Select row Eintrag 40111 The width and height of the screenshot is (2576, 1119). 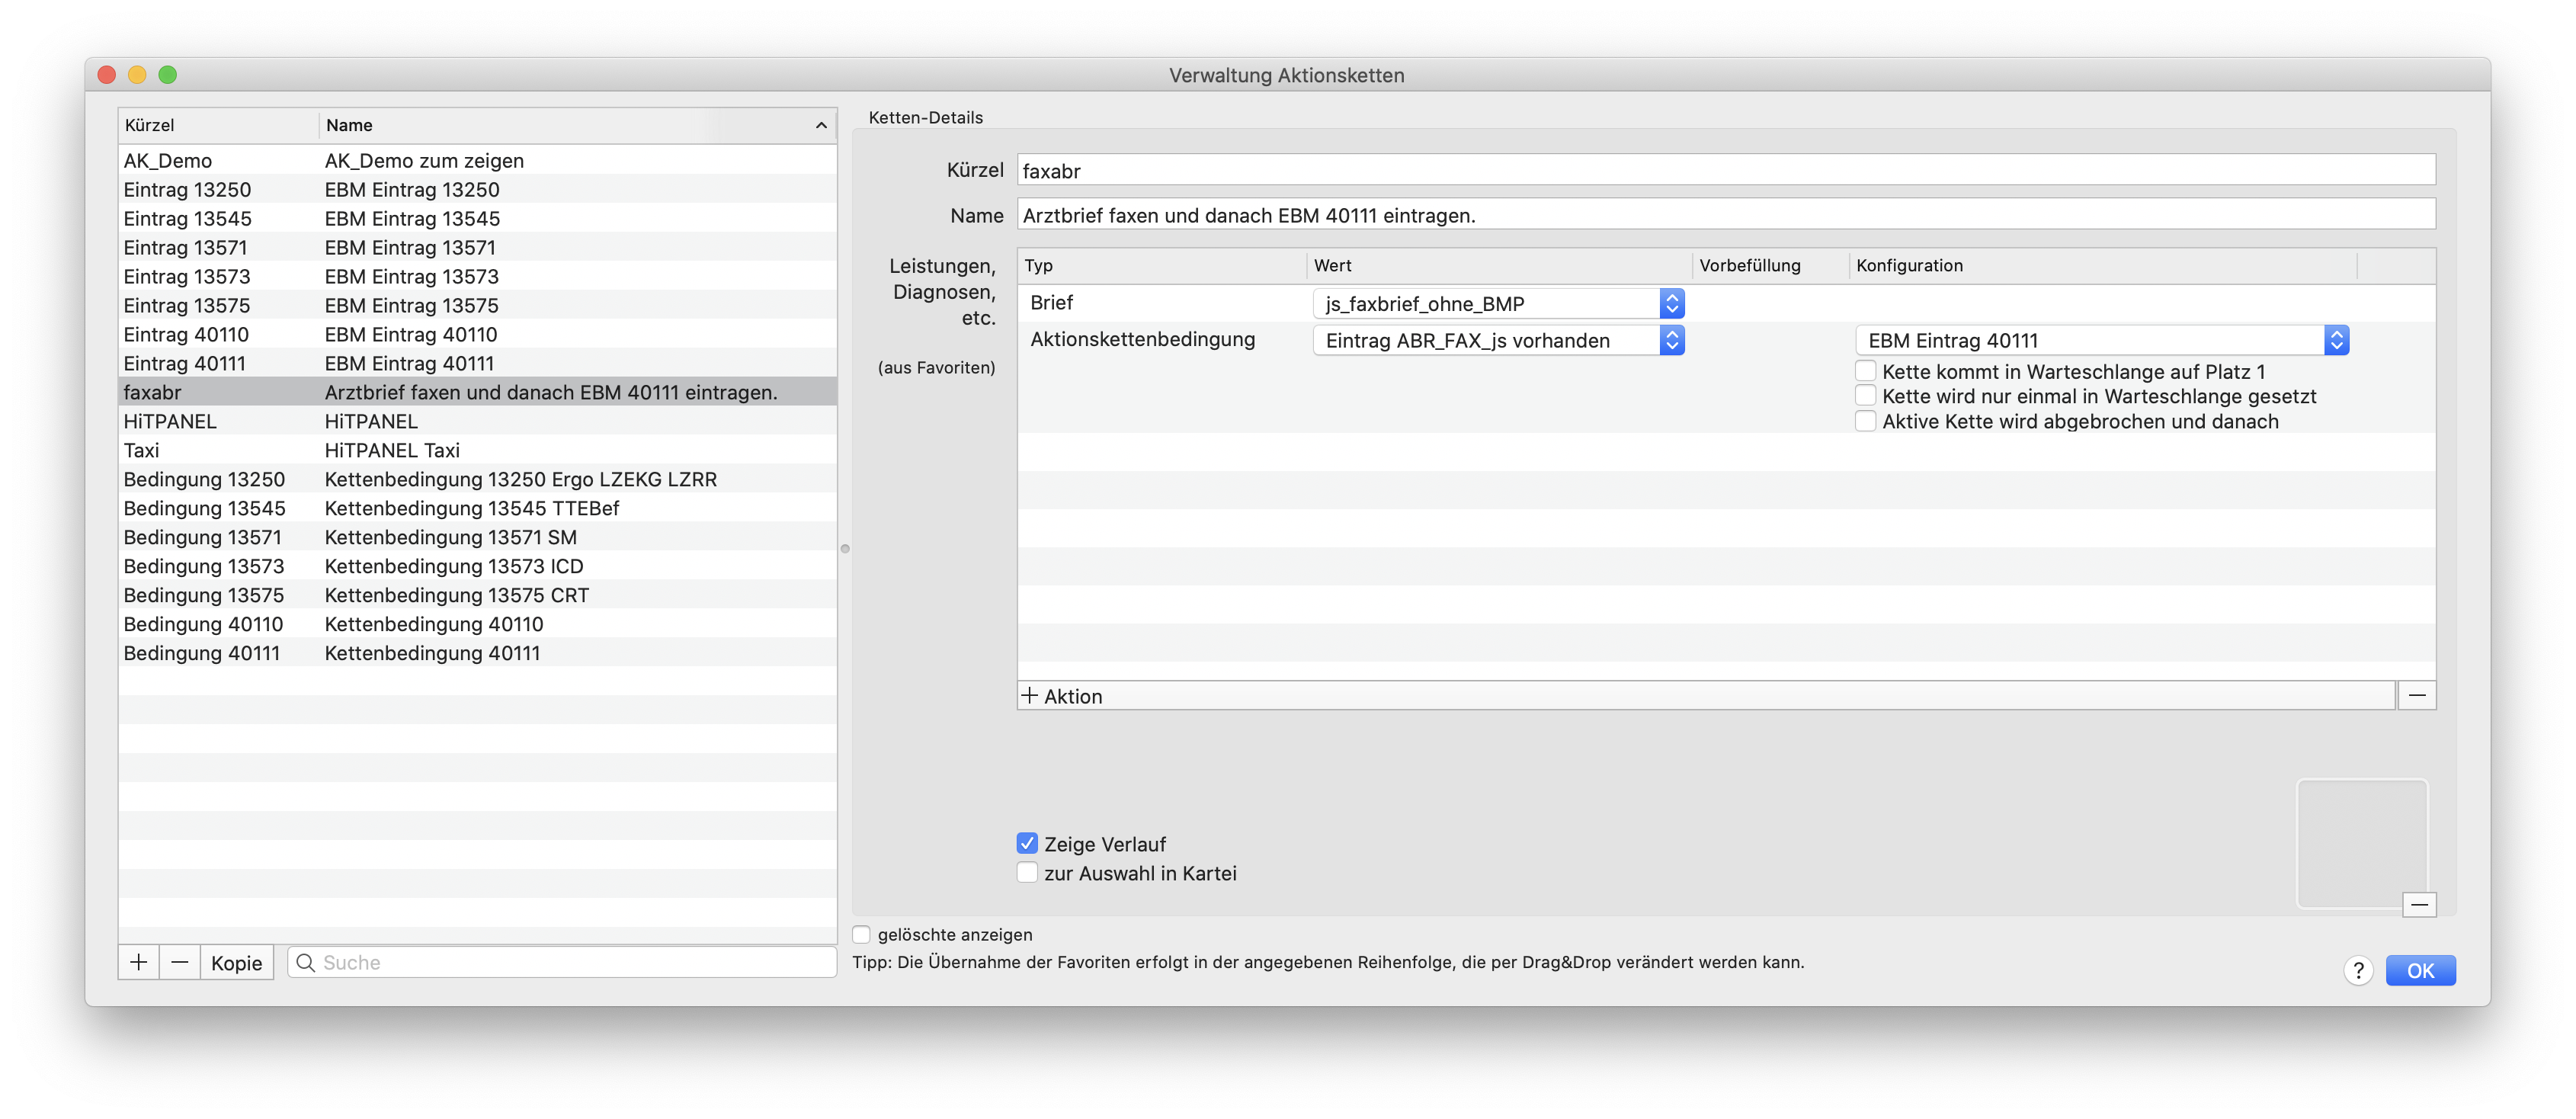coord(478,363)
